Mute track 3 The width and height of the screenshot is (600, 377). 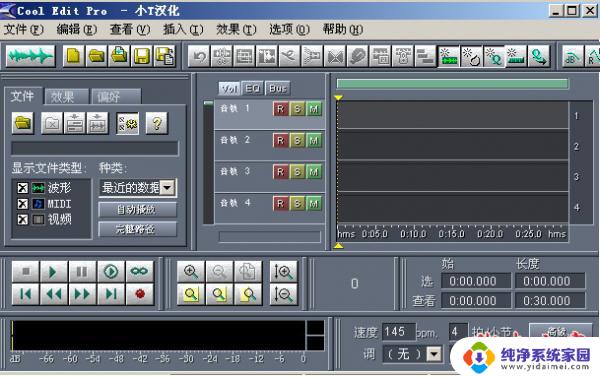pos(314,172)
